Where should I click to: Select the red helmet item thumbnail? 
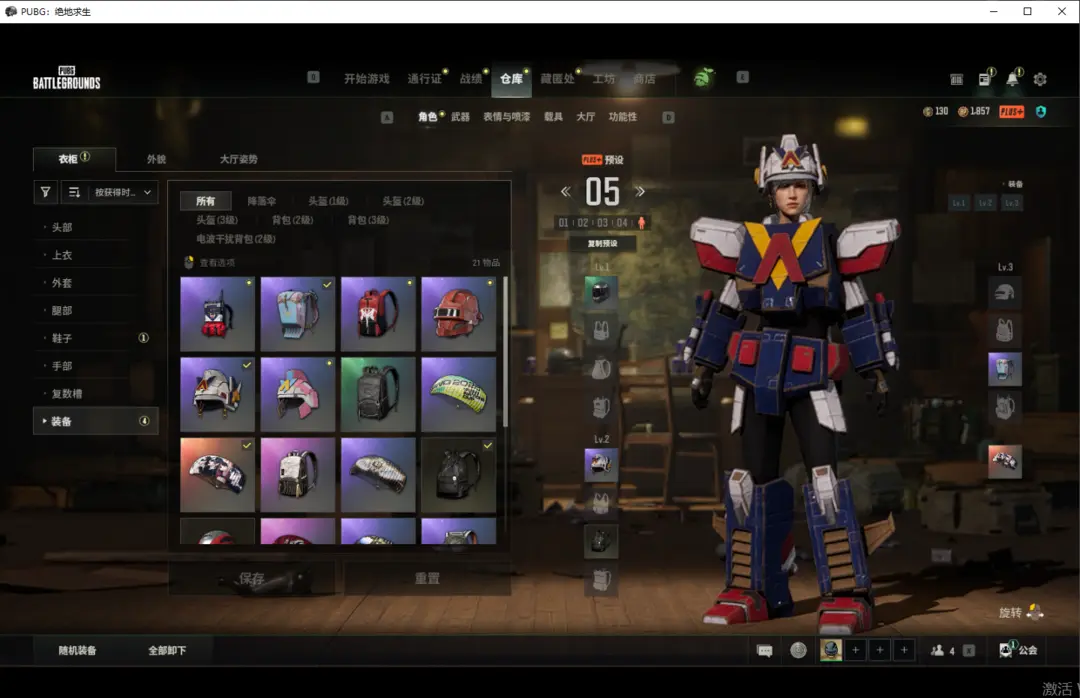click(x=458, y=314)
